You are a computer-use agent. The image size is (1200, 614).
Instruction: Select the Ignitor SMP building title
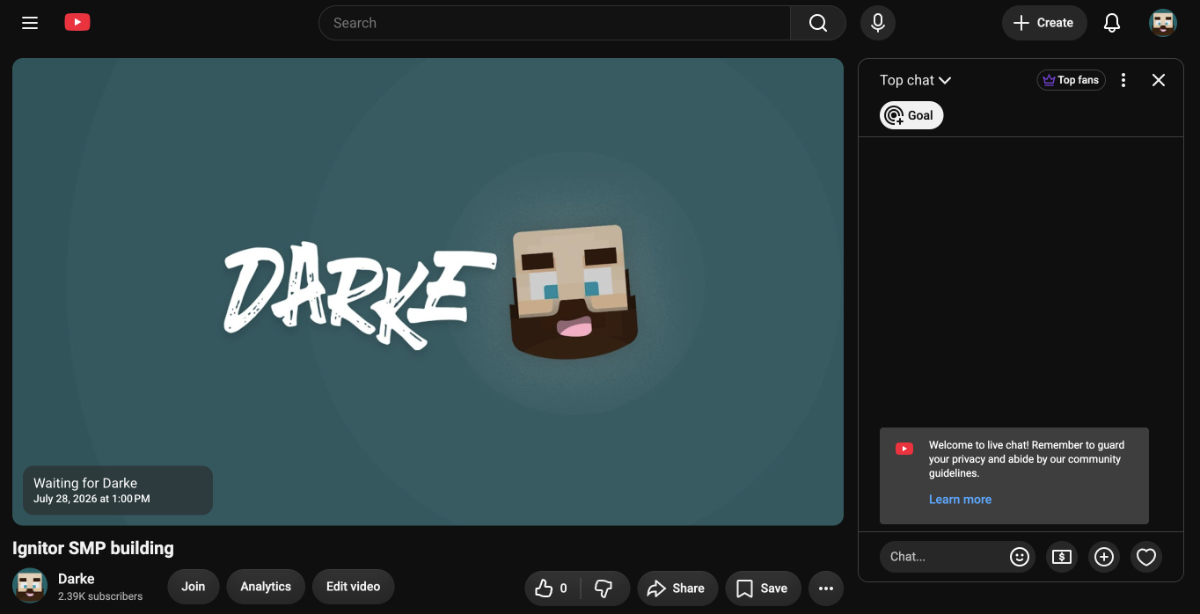point(93,548)
